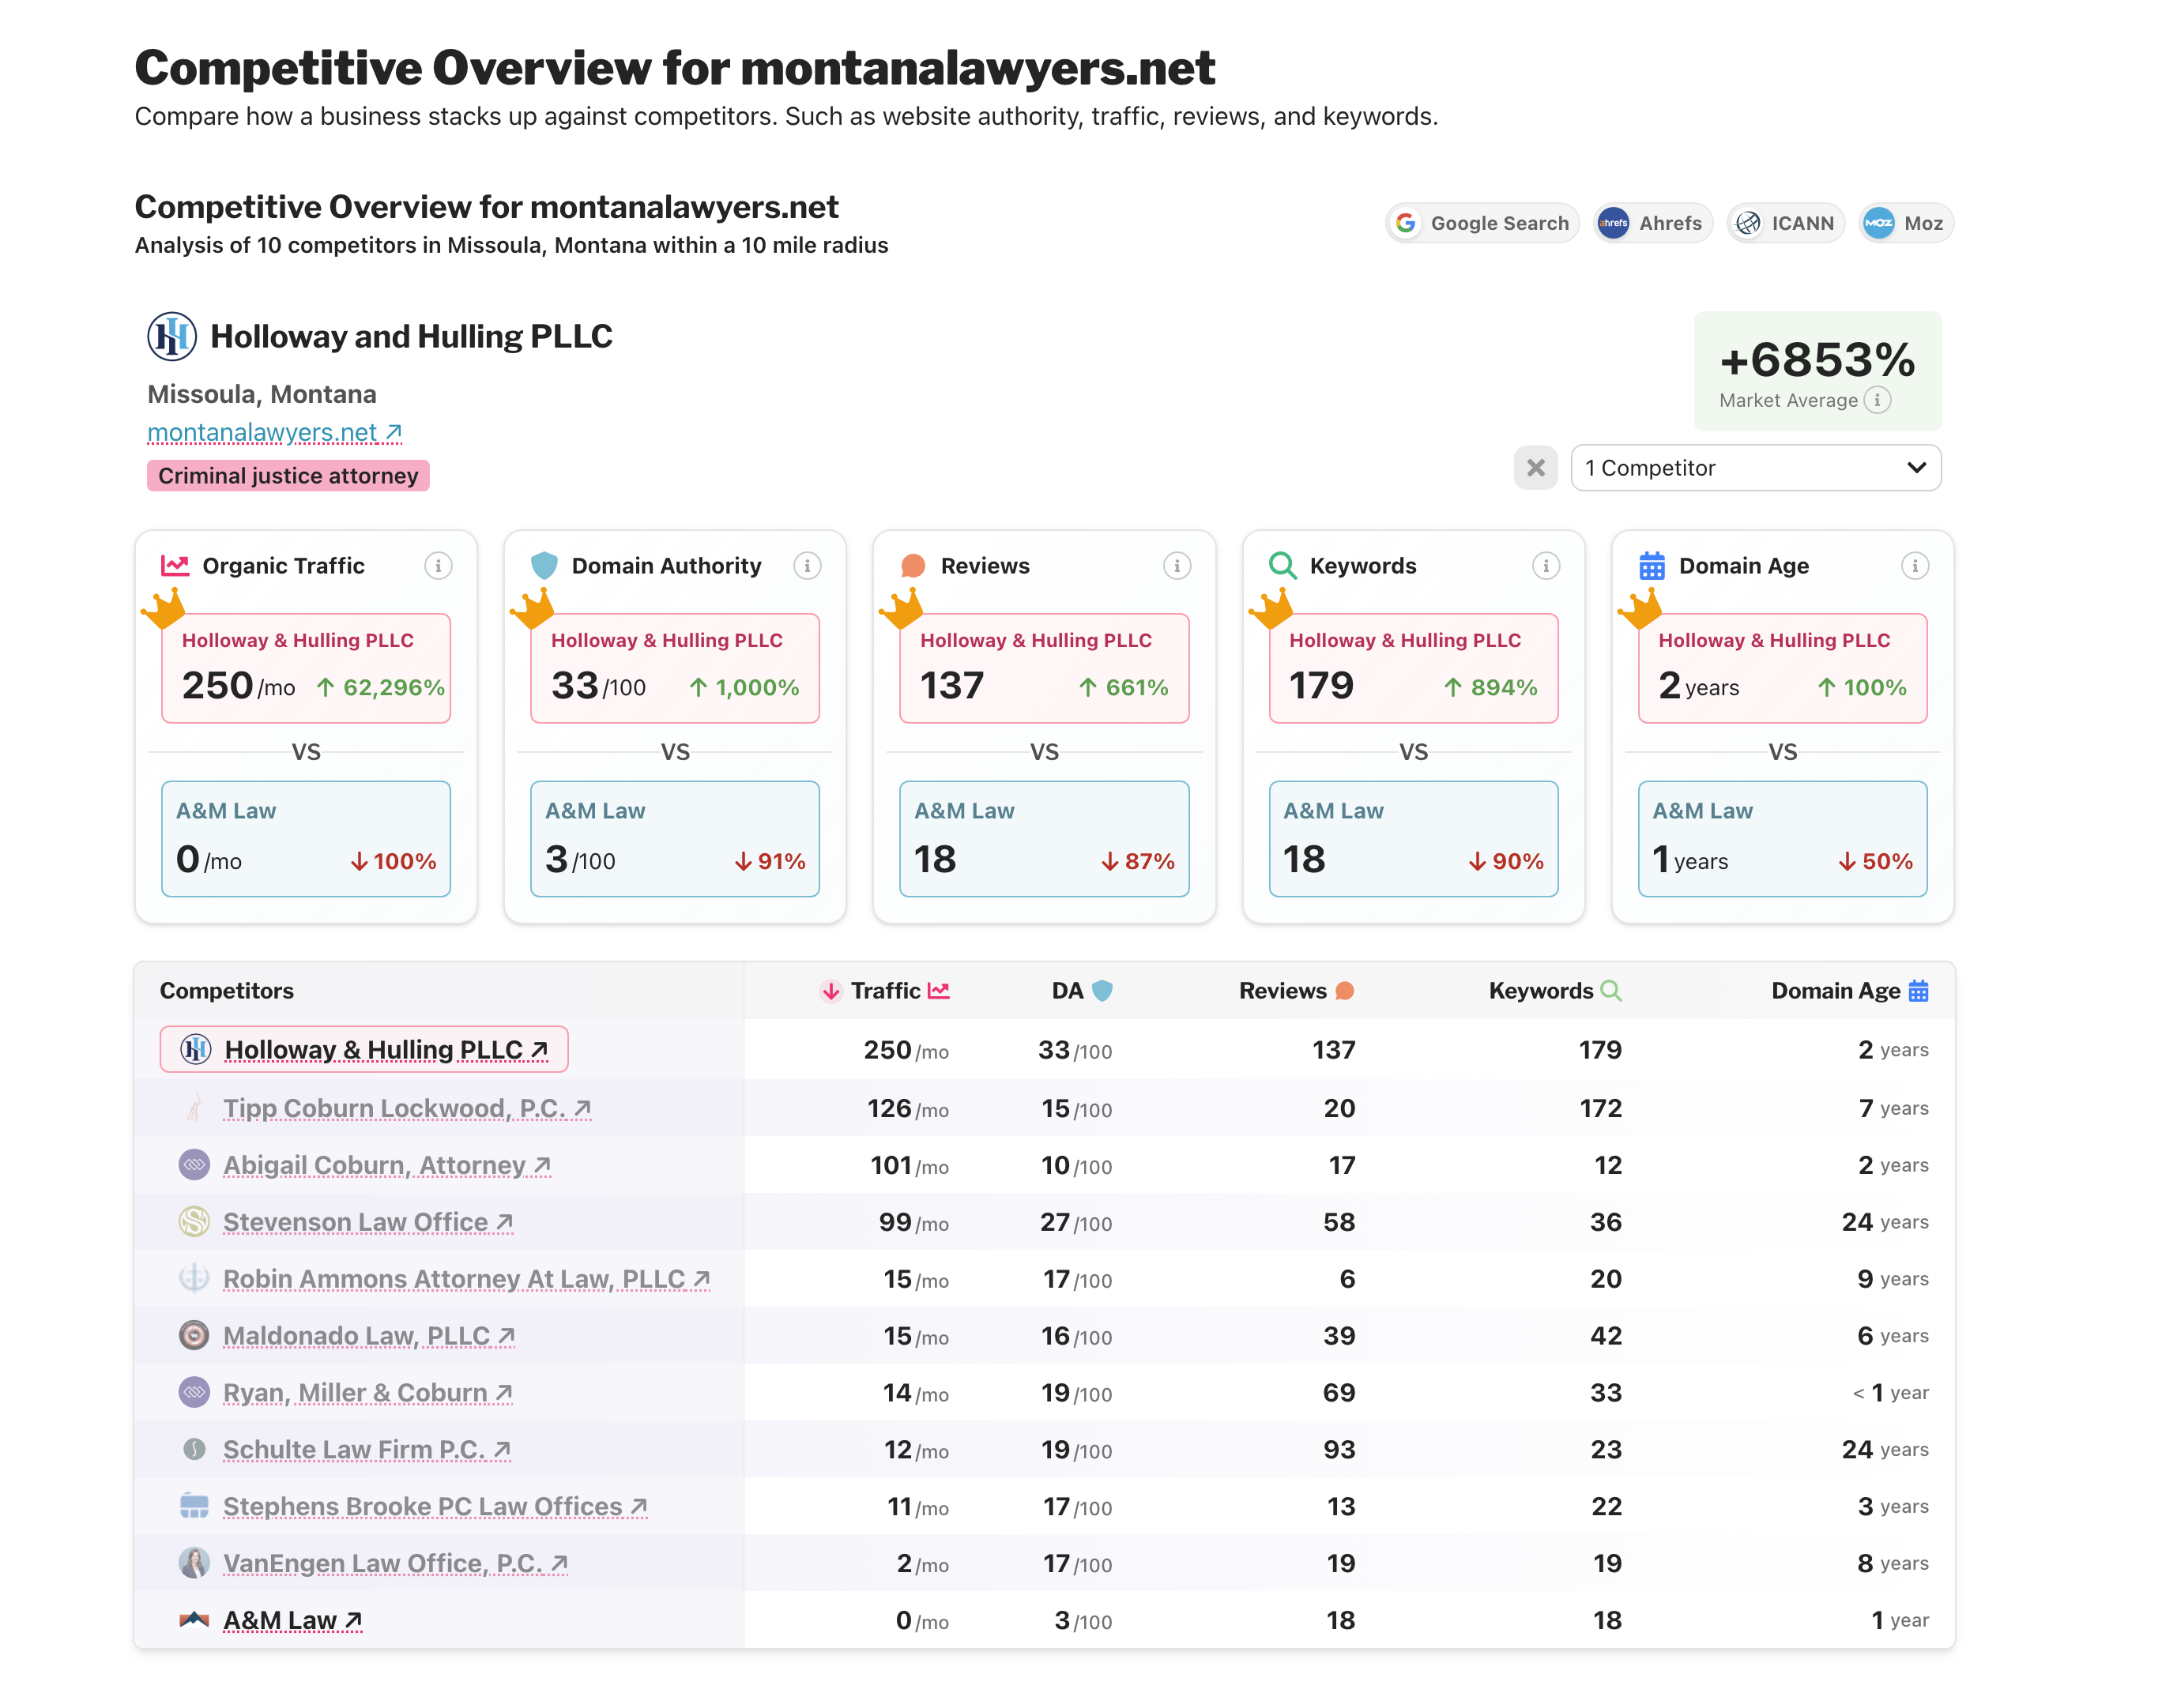Click the Holloway and Hulling logo icon
The width and height of the screenshot is (2162, 1708).
coord(172,336)
